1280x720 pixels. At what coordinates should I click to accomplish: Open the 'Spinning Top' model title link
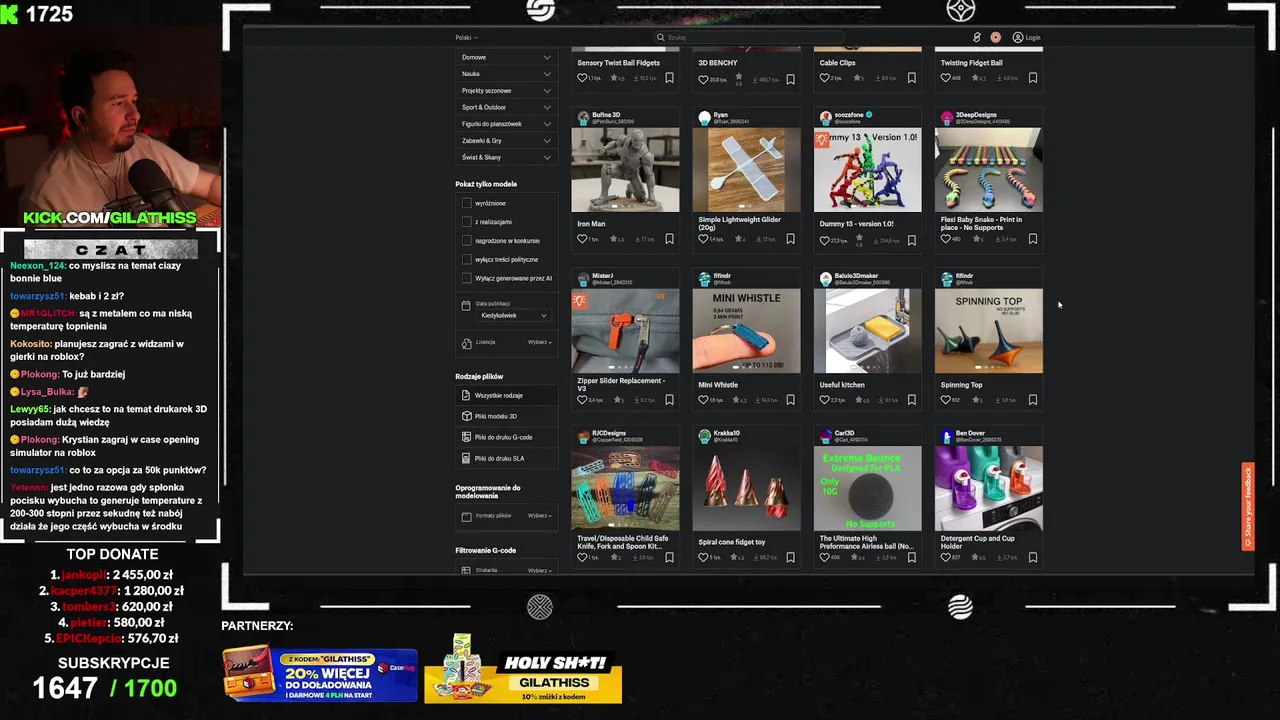961,385
